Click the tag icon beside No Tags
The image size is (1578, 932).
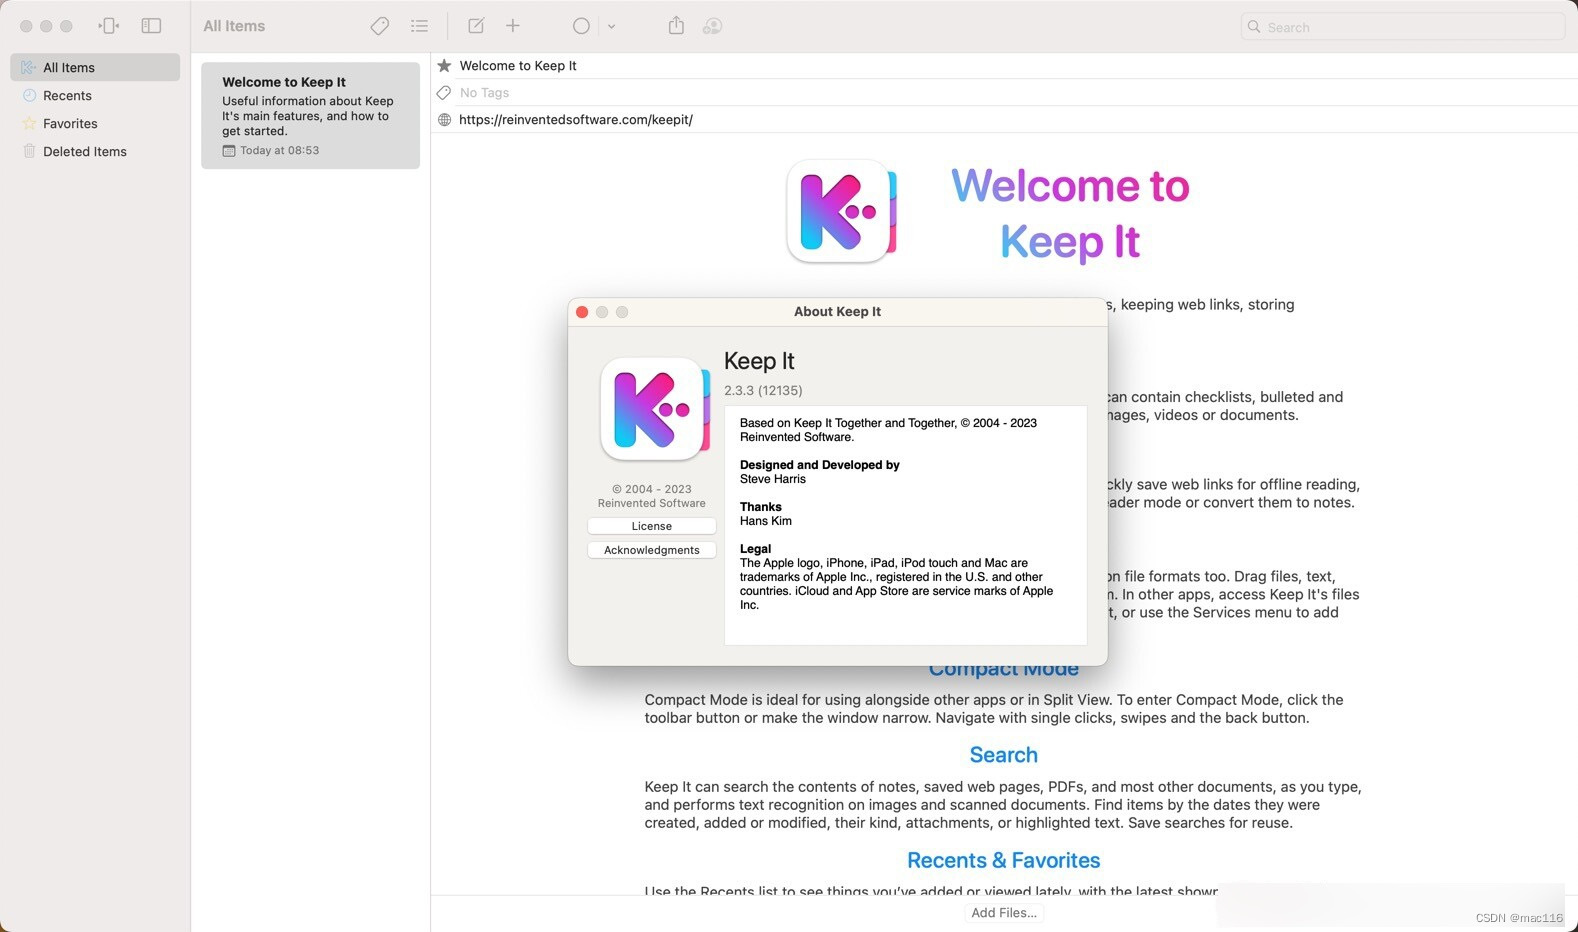click(x=444, y=93)
